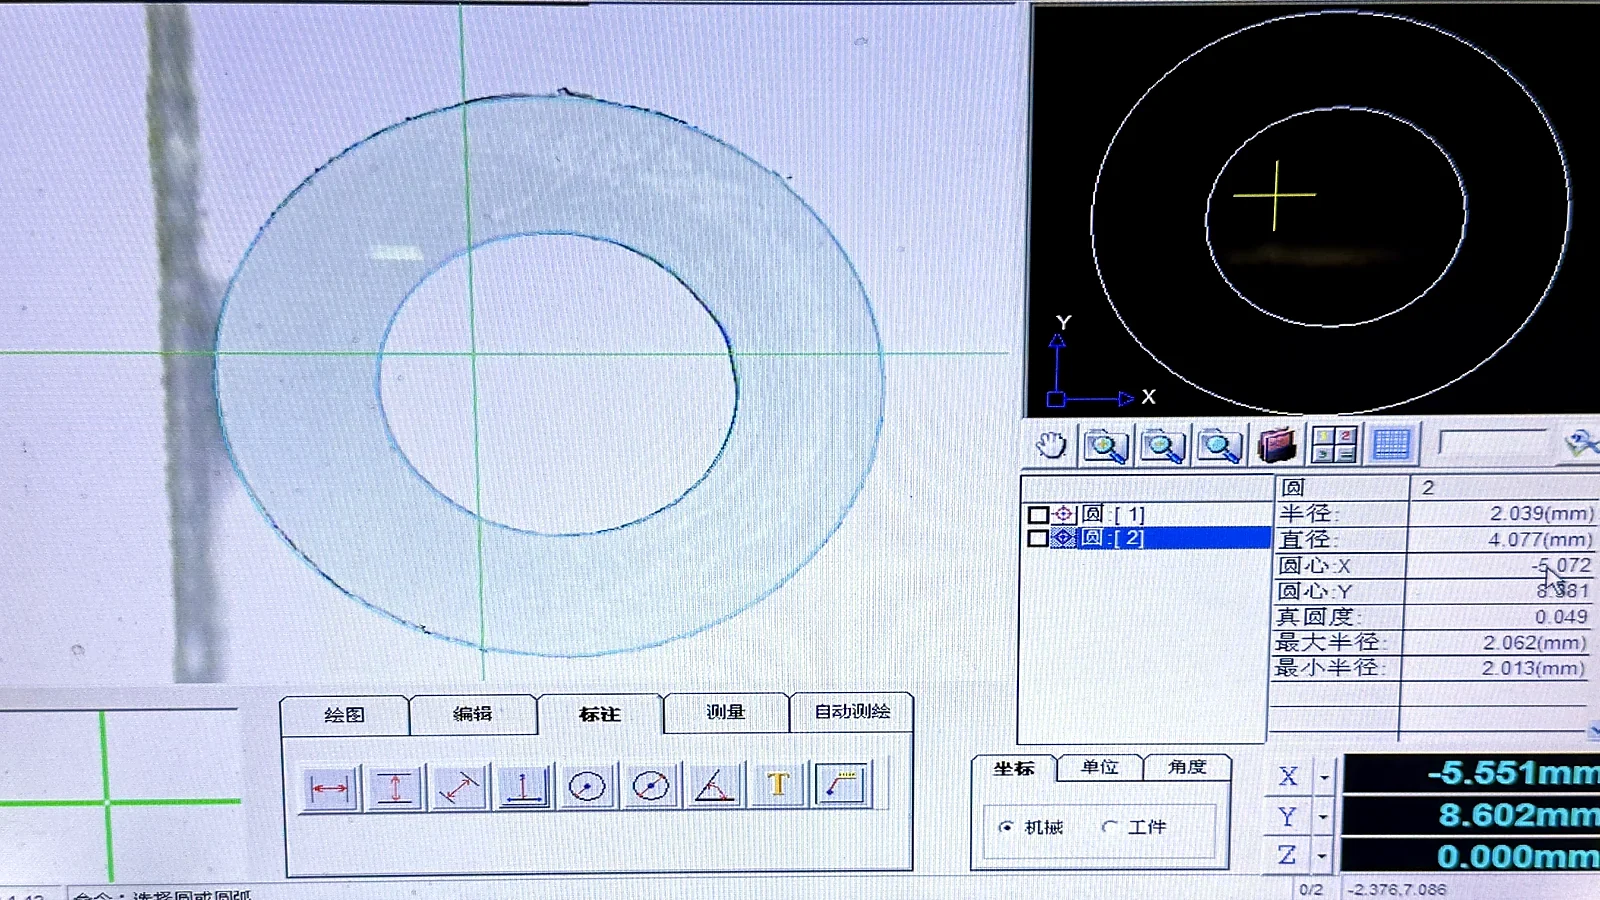
Task: Select the 工件 coordinate radio button
Action: [1109, 826]
